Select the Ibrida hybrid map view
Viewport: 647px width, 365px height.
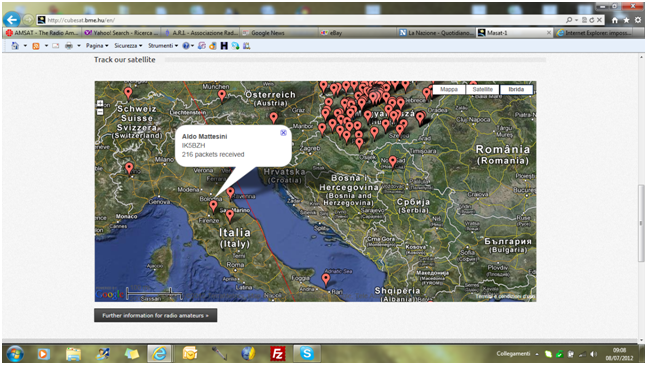(x=516, y=89)
